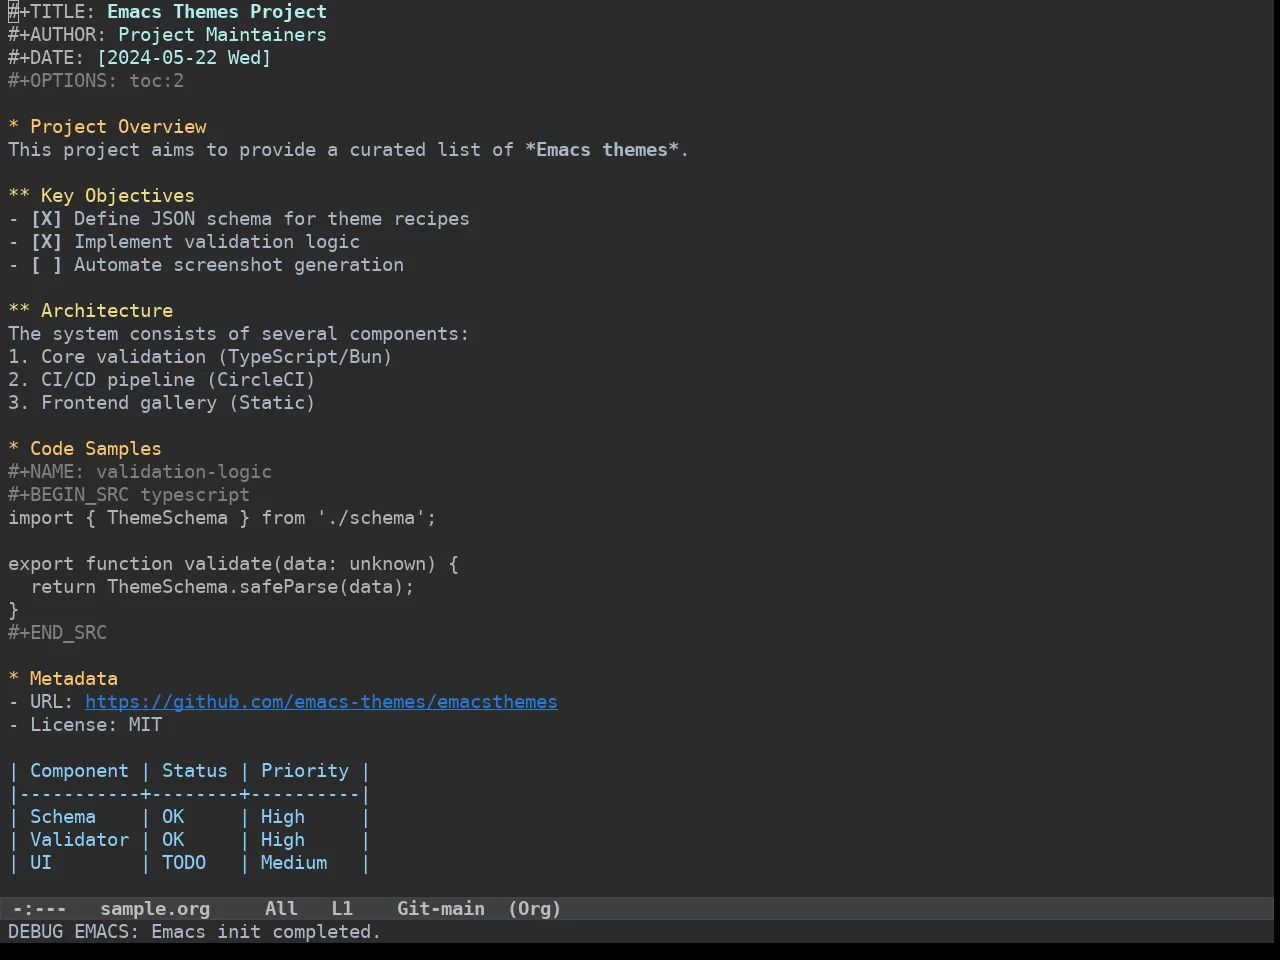Click the Schema table cell

[x=63, y=817]
